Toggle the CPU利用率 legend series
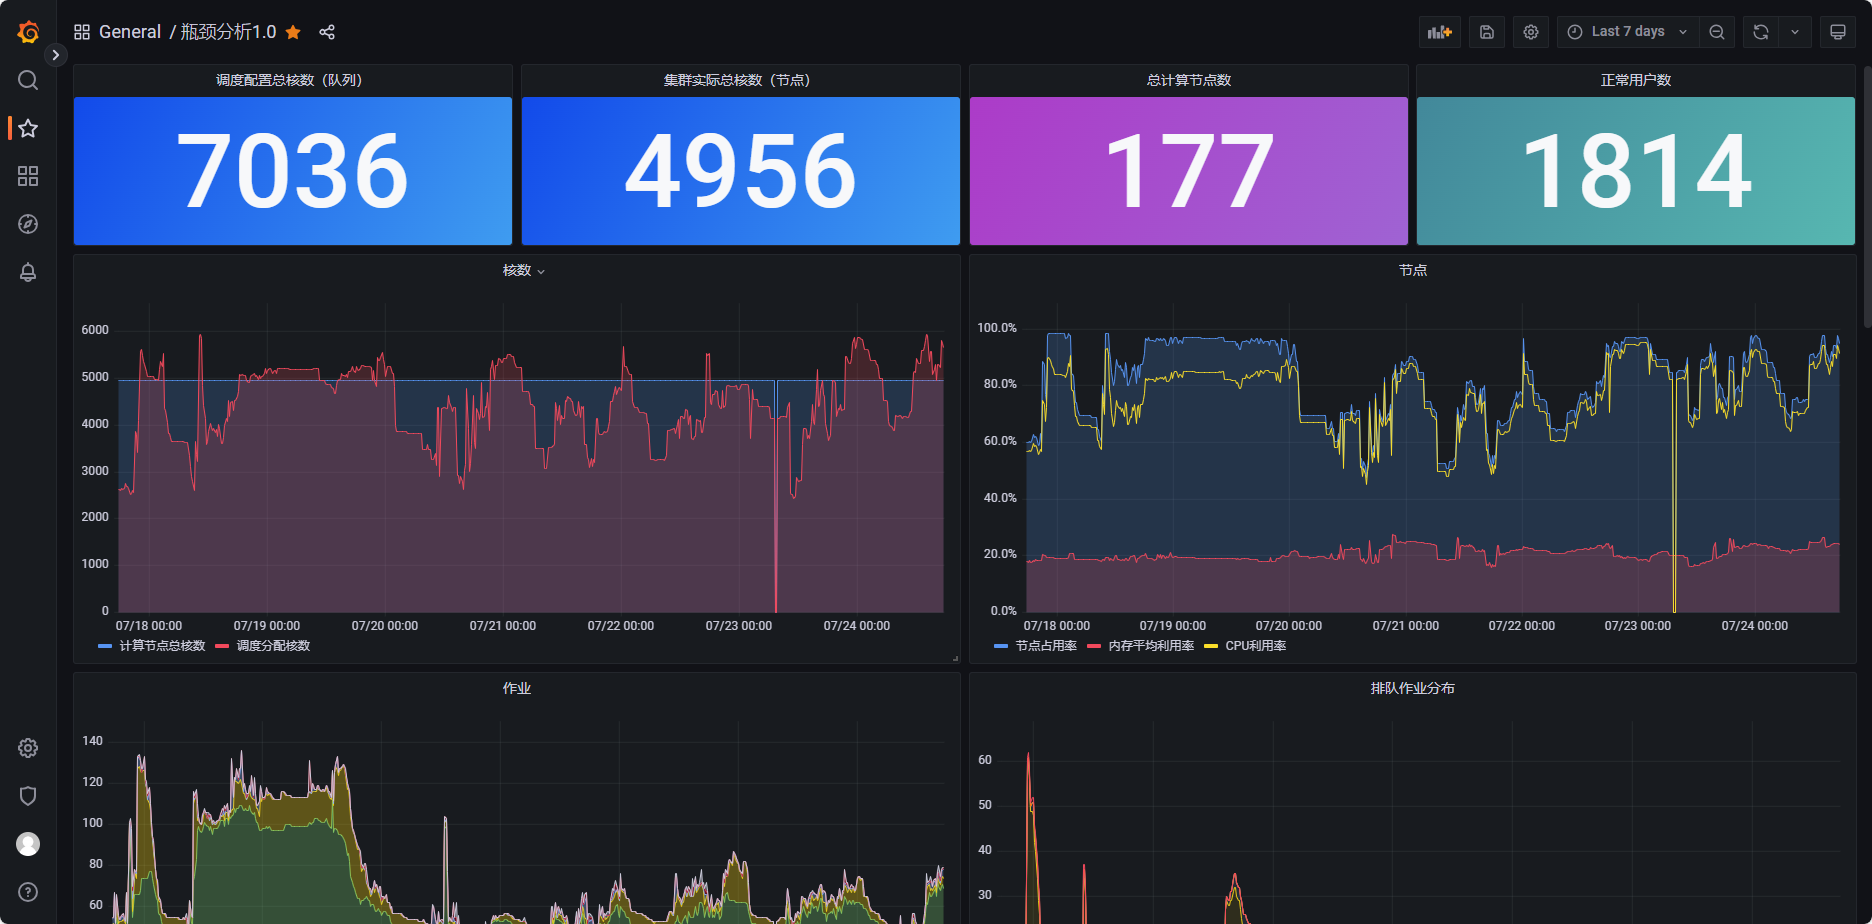1872x924 pixels. (1256, 646)
